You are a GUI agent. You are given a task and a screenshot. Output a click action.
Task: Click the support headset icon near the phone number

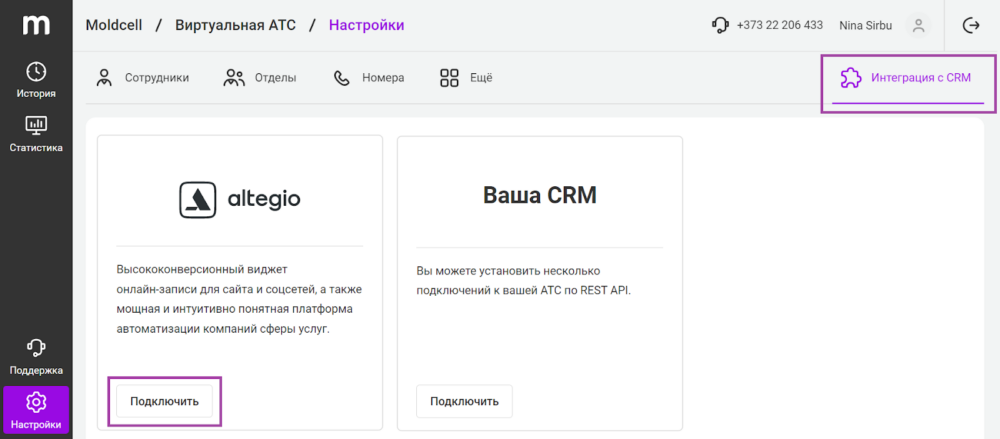(720, 26)
